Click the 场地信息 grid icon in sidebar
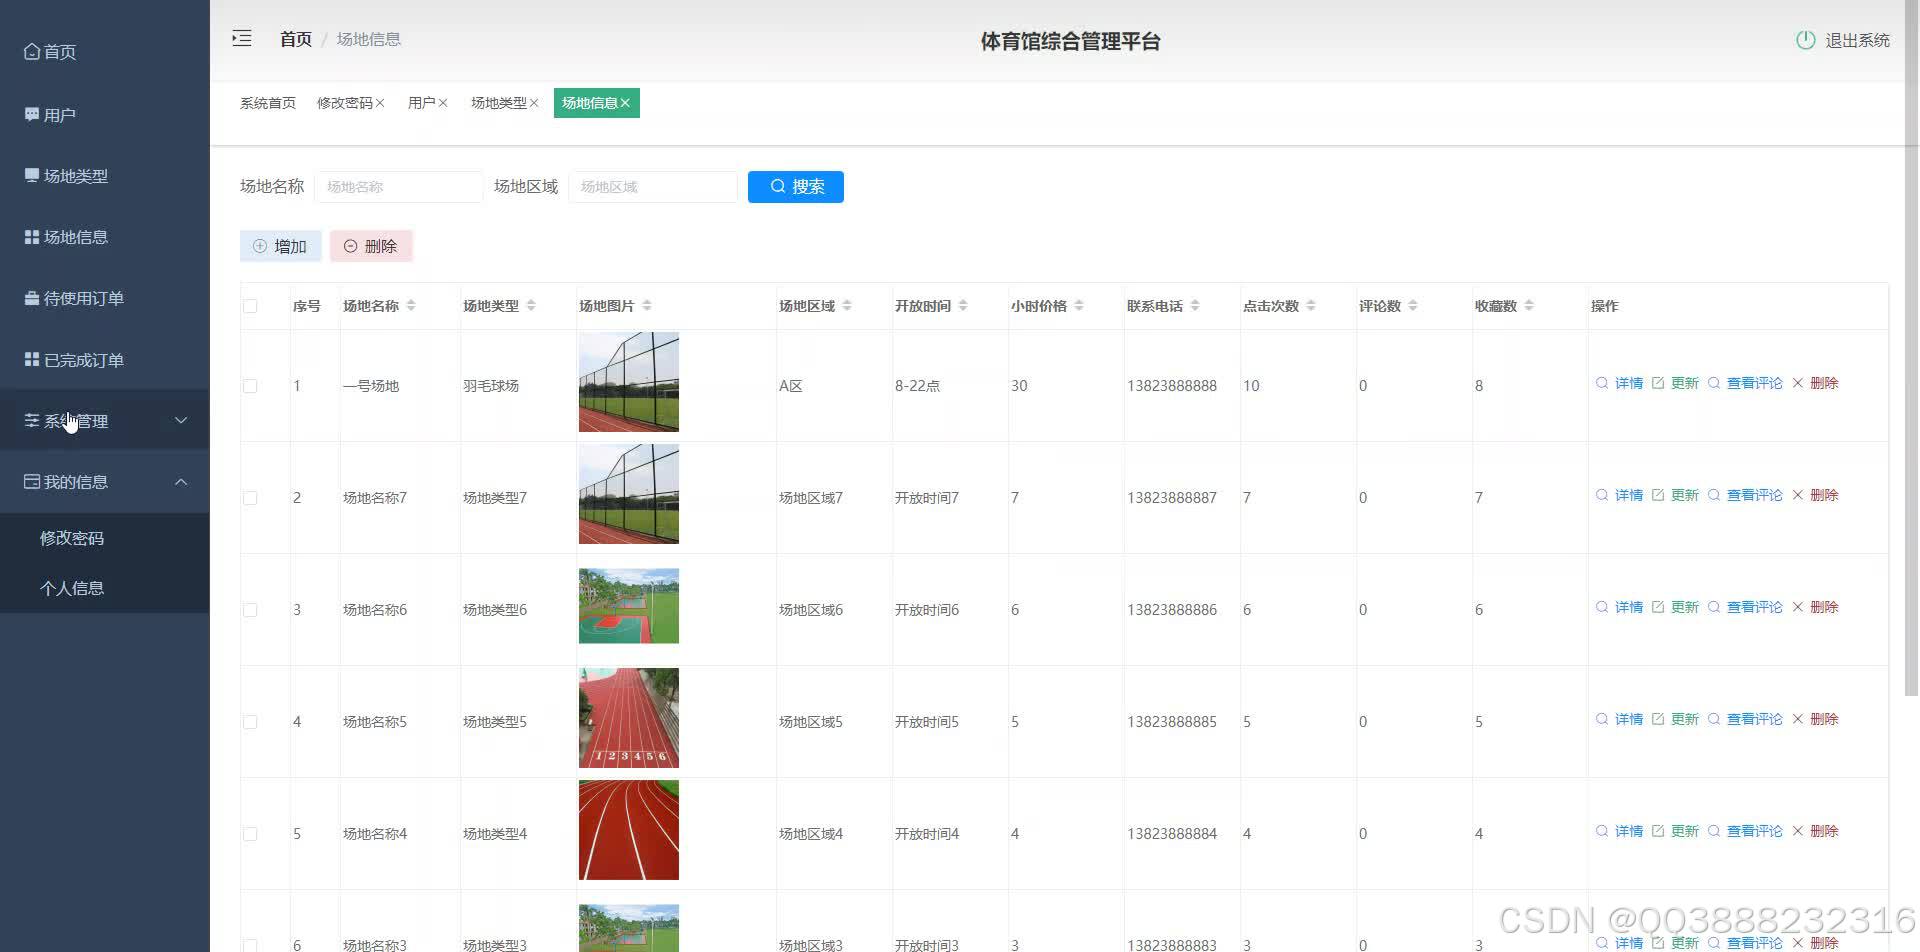 pos(32,237)
